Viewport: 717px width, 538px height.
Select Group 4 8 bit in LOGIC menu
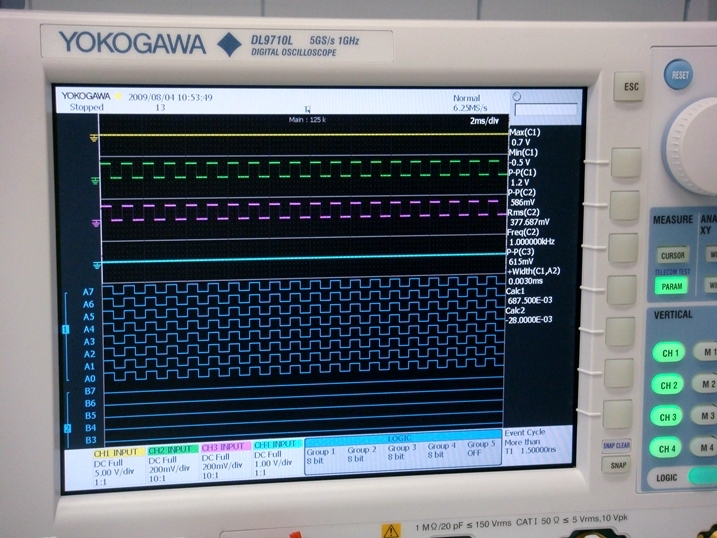pos(441,450)
